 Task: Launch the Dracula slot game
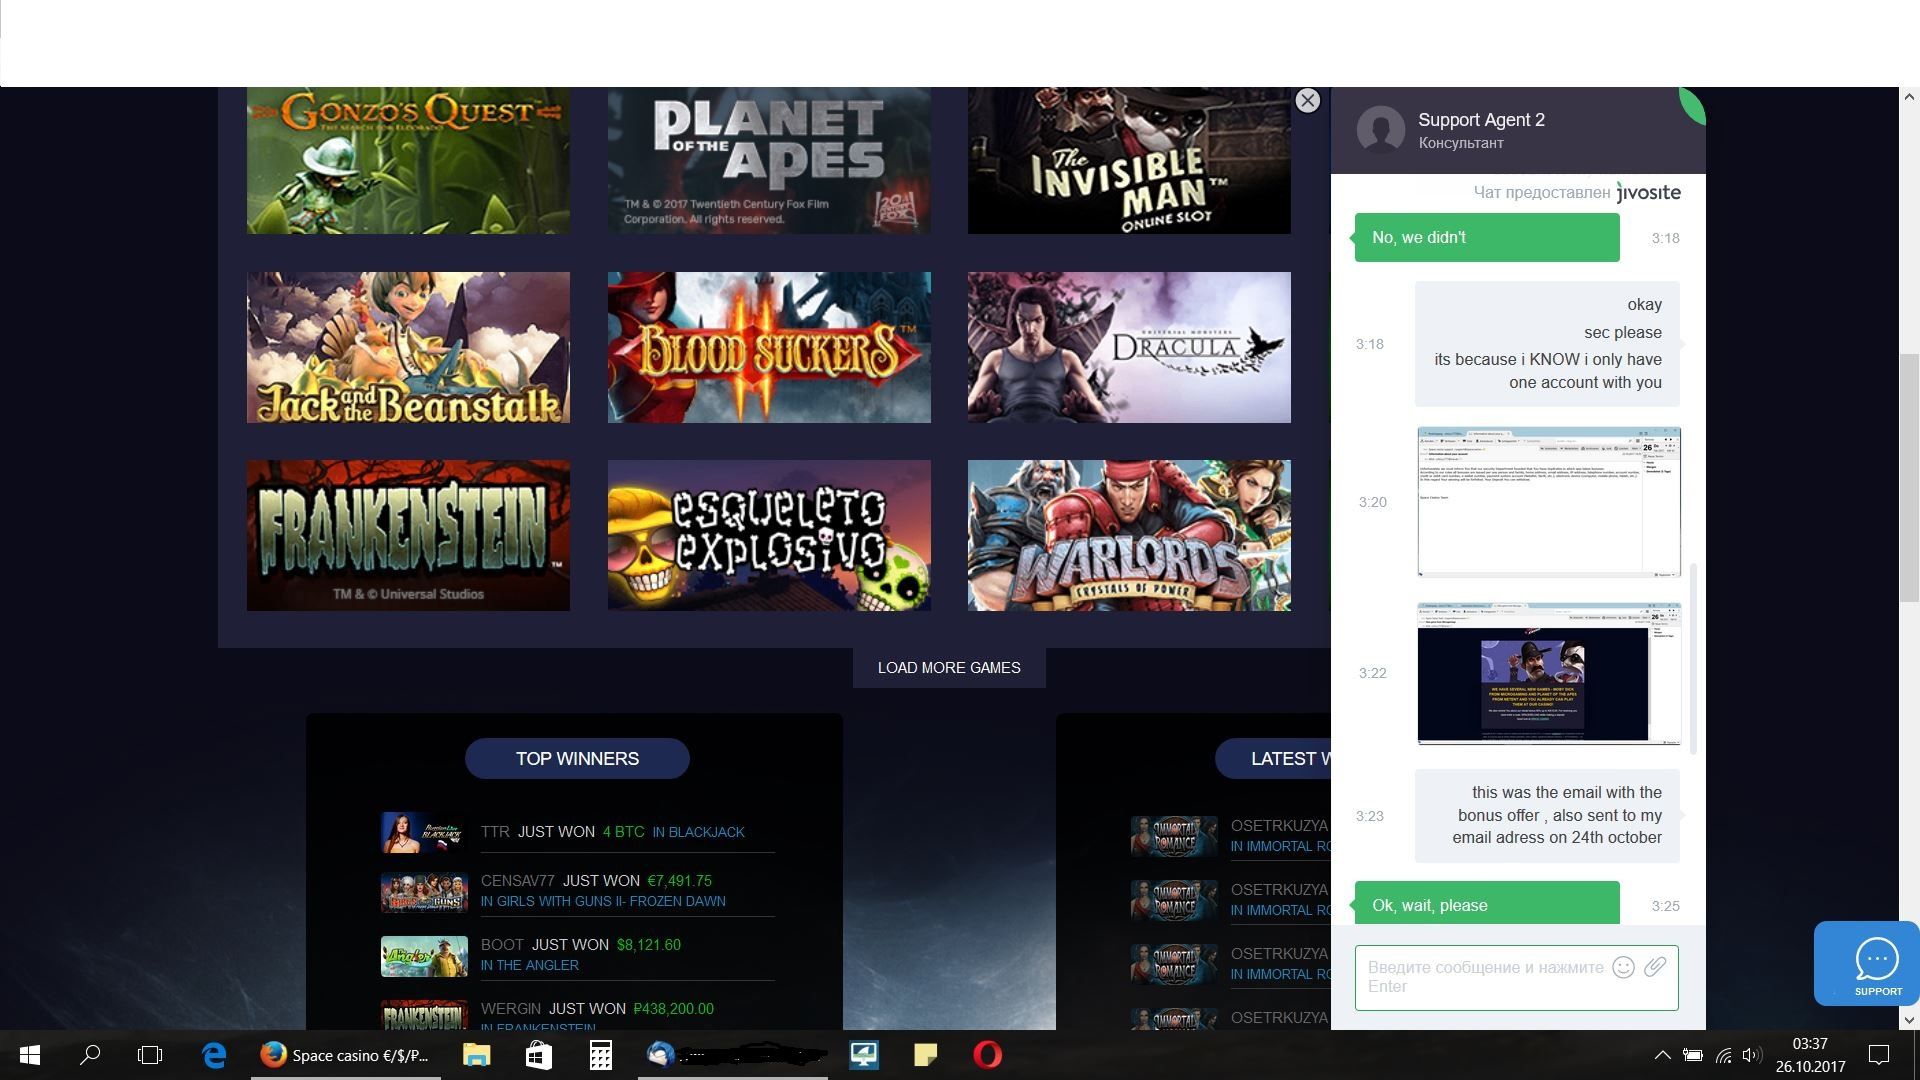coord(1129,347)
